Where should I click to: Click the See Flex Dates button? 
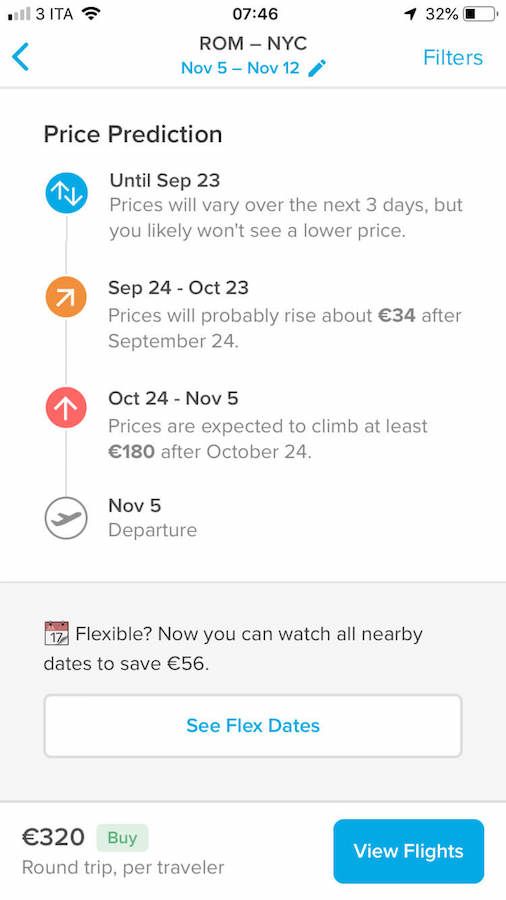tap(253, 726)
